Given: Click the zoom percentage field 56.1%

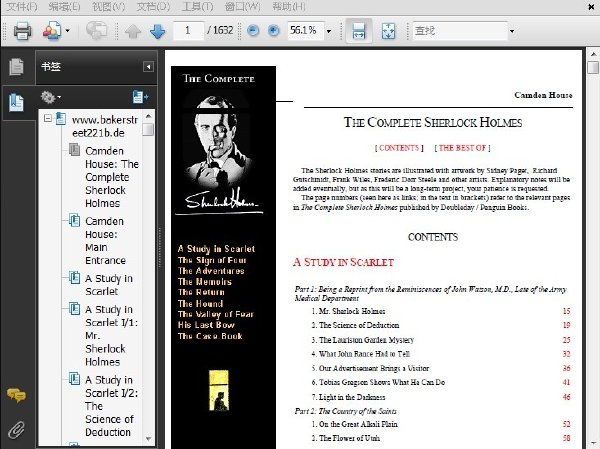Looking at the screenshot, I should coord(305,31).
